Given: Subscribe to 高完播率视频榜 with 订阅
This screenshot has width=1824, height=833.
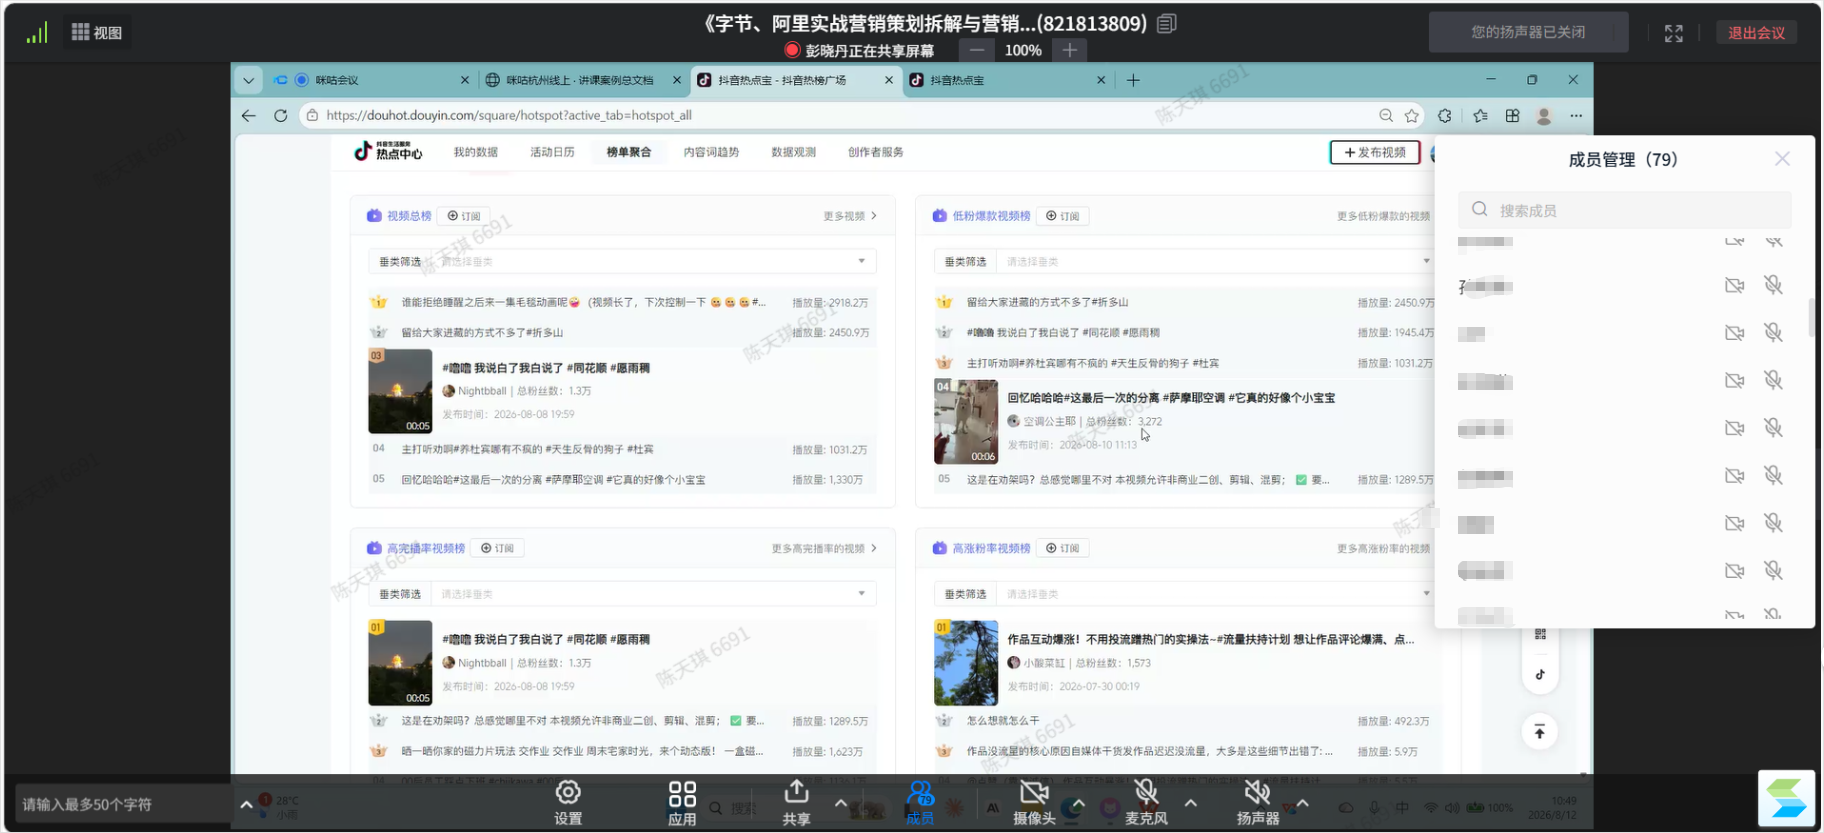Looking at the screenshot, I should click(497, 548).
